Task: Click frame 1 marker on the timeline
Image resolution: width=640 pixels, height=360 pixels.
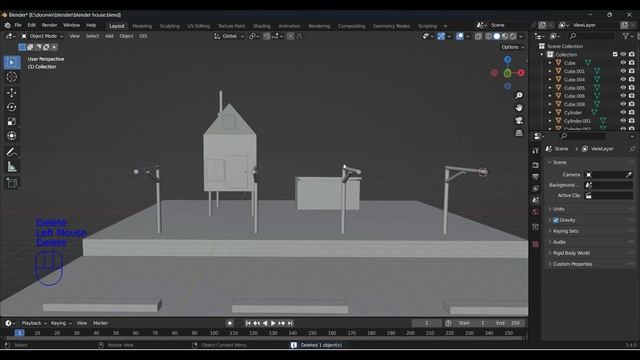Action: (x=19, y=333)
